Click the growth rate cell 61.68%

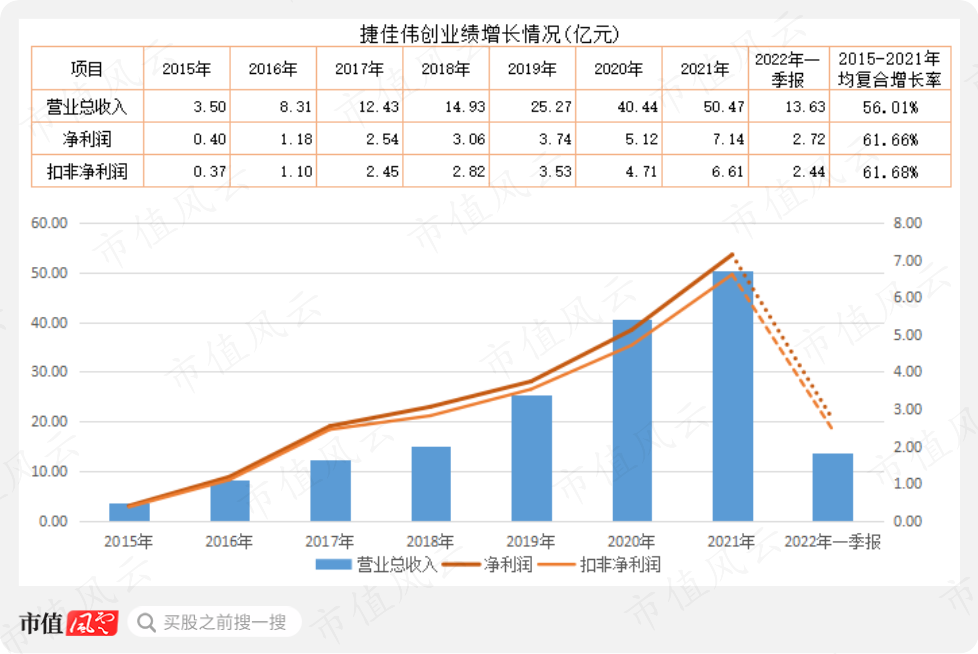tap(890, 172)
